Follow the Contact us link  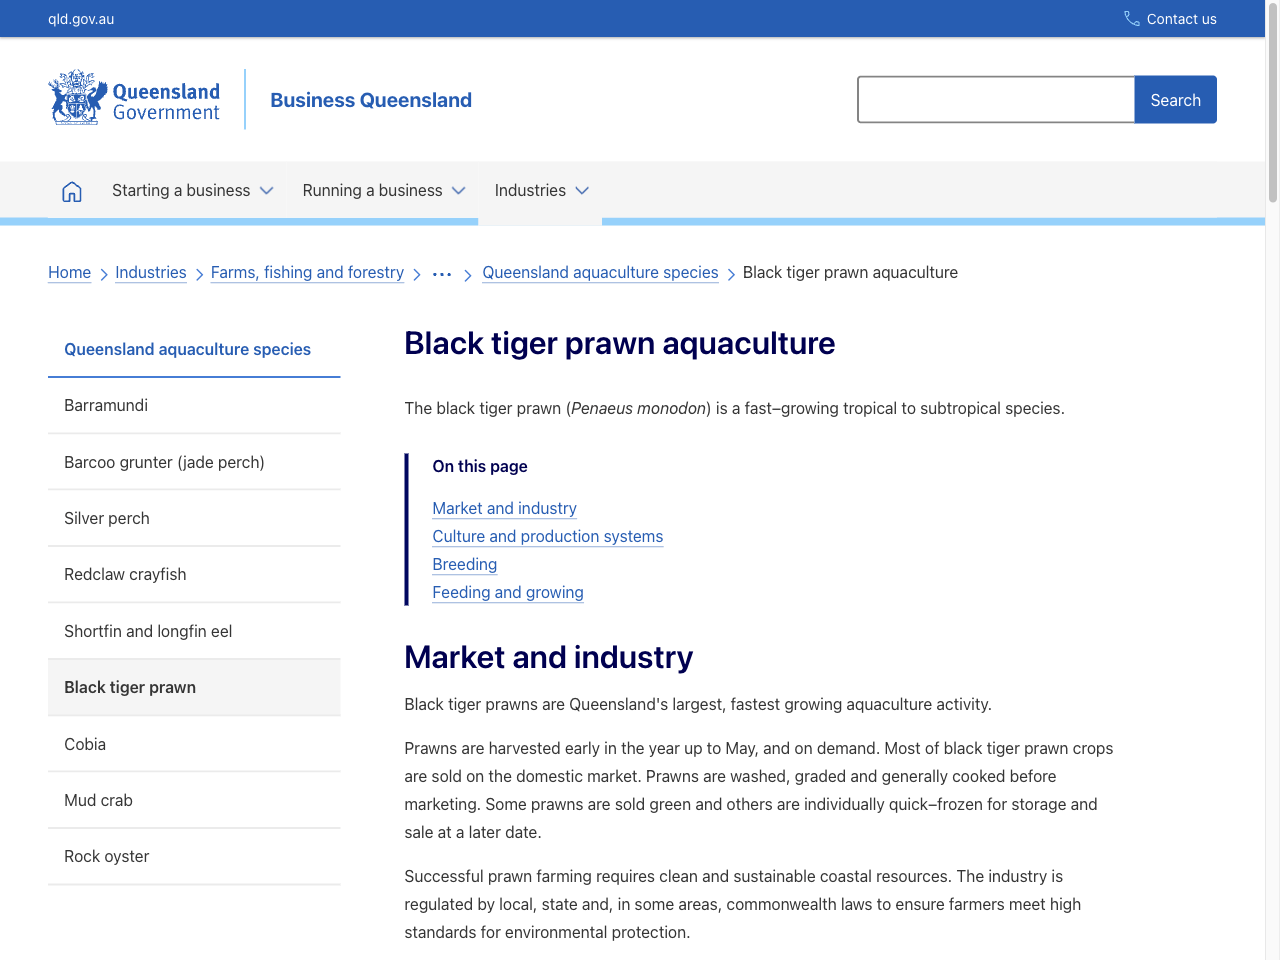(1181, 19)
